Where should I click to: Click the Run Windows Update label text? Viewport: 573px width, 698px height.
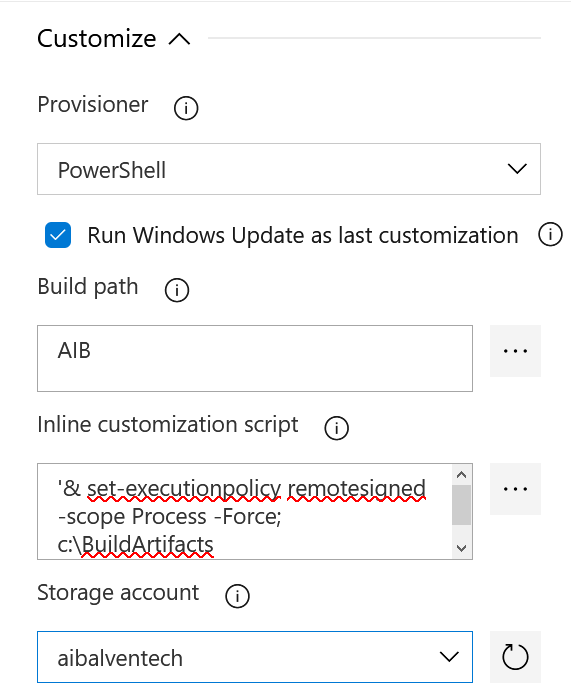[303, 235]
